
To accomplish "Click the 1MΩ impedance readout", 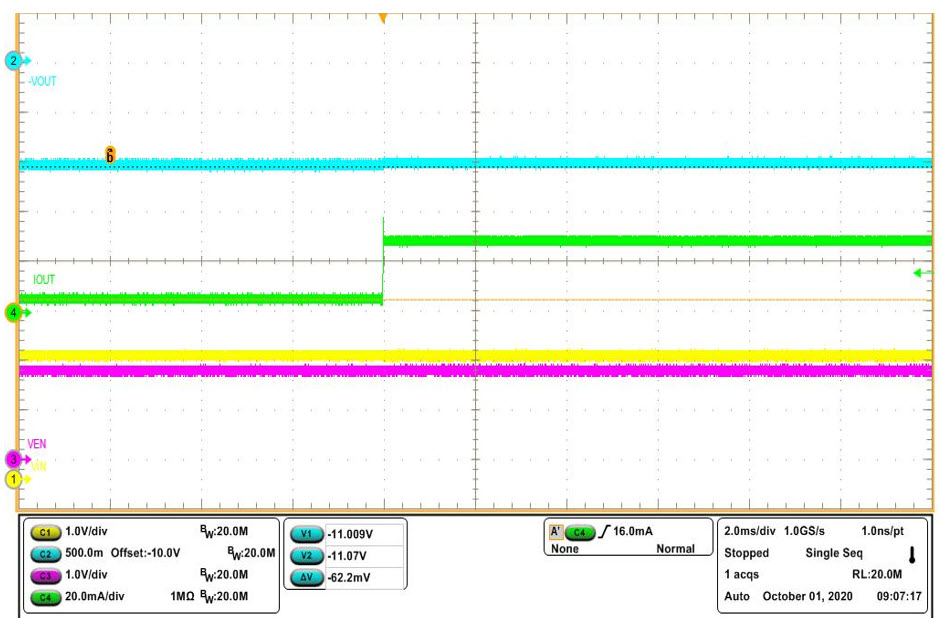I will click(x=182, y=596).
